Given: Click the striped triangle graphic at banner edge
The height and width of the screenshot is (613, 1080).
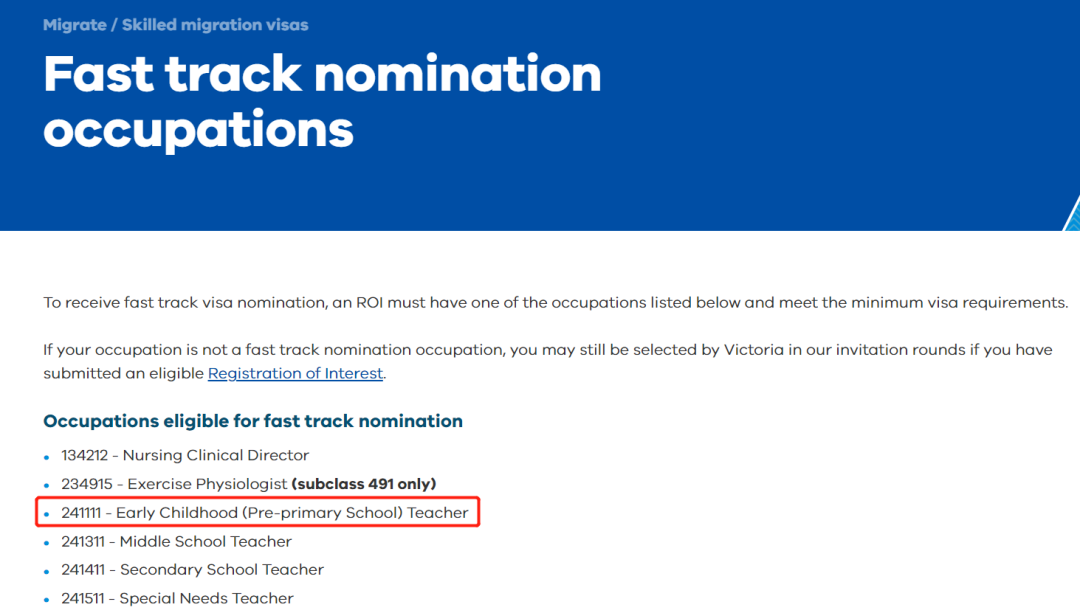Looking at the screenshot, I should [x=1073, y=217].
